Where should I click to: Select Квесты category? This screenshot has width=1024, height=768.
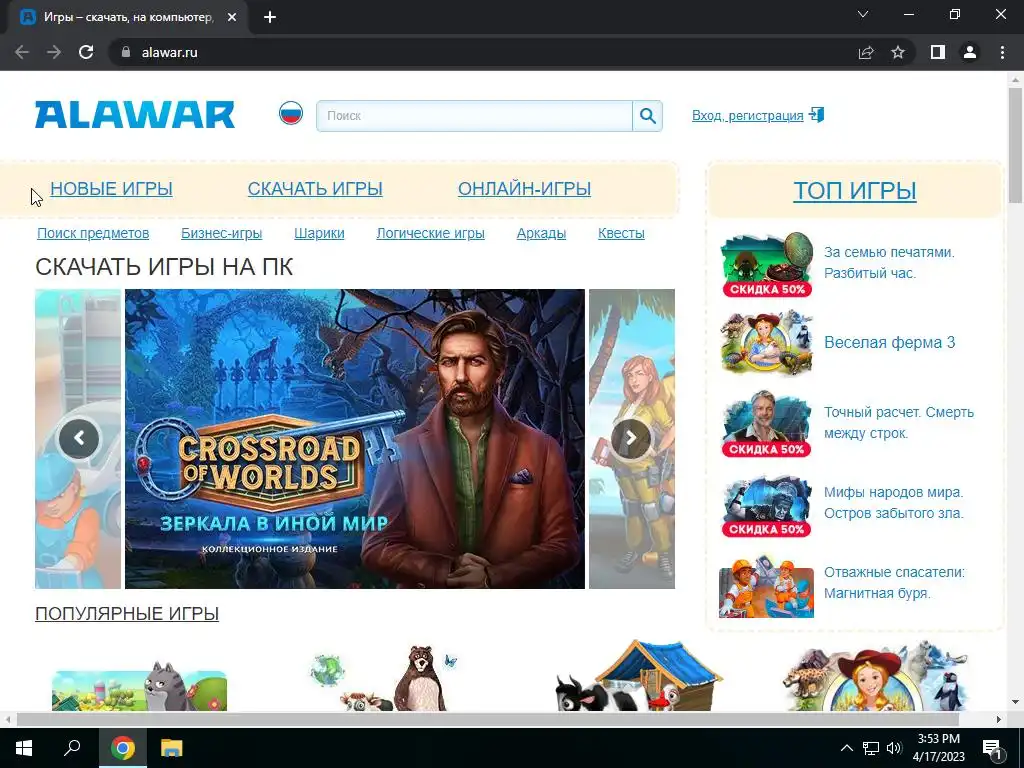tap(621, 233)
